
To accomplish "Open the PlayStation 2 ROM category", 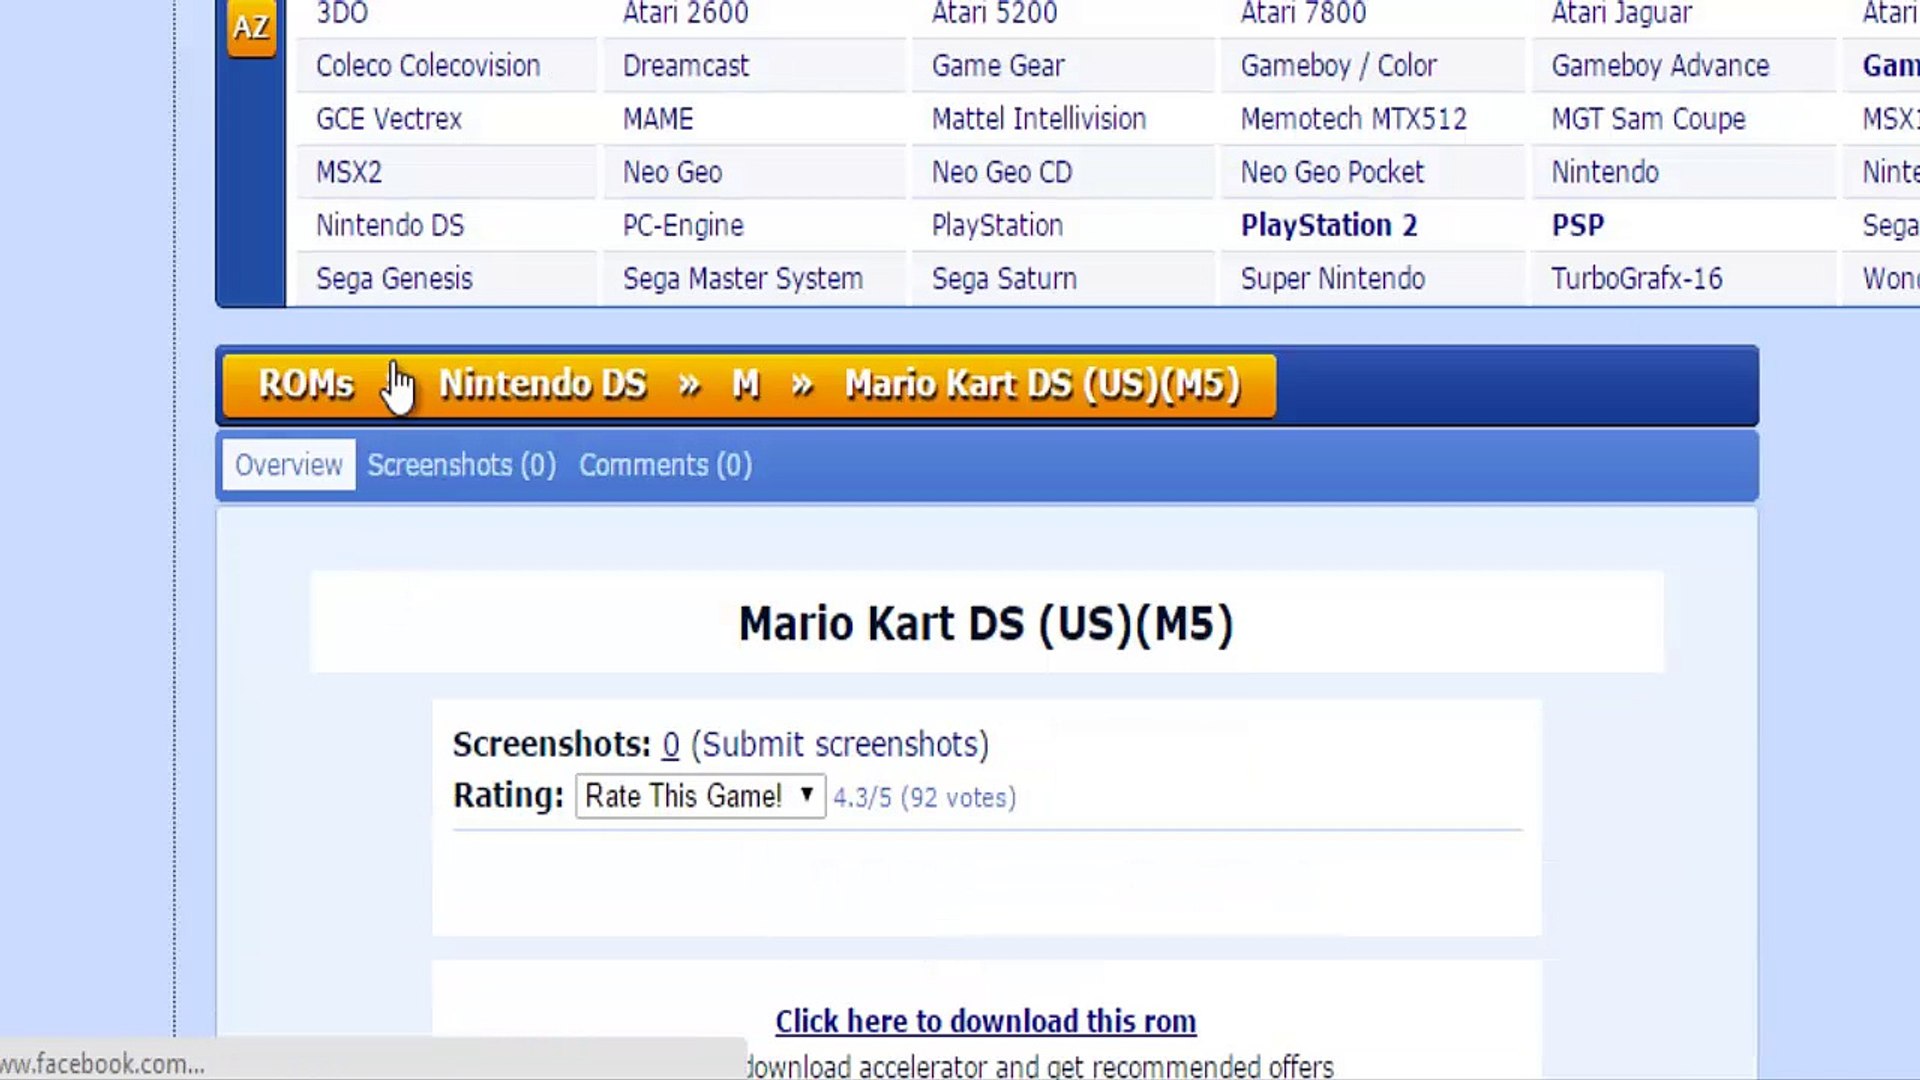I will click(1328, 225).
